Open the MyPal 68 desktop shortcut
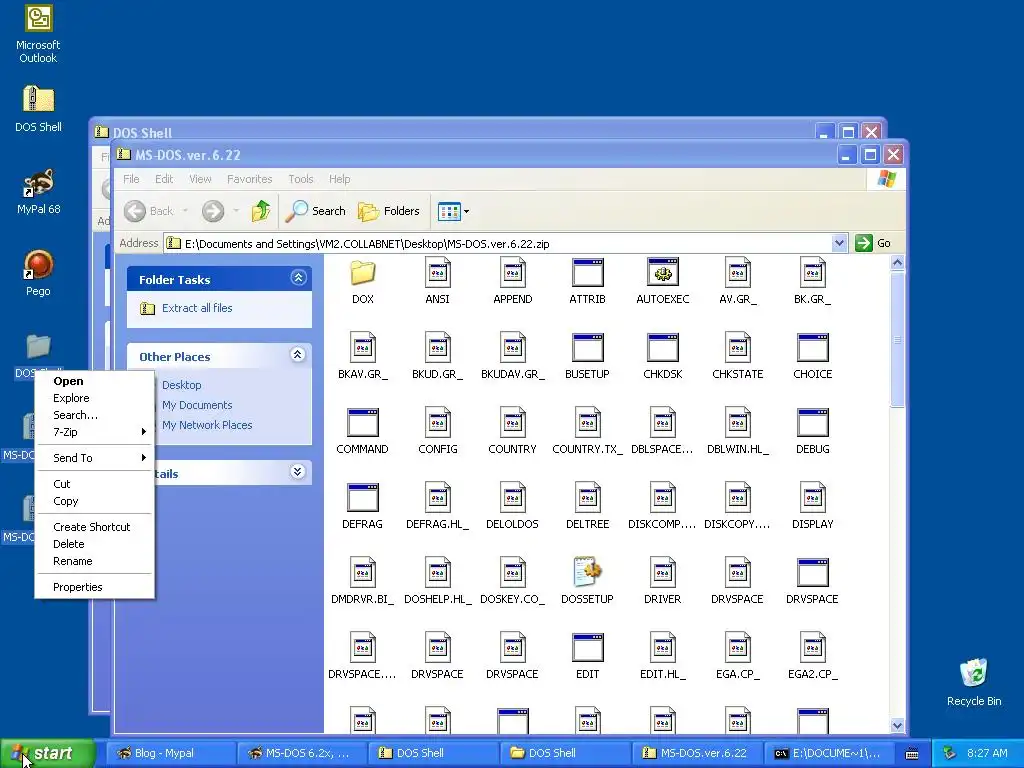Screen dimensions: 1024x768 click(x=38, y=191)
